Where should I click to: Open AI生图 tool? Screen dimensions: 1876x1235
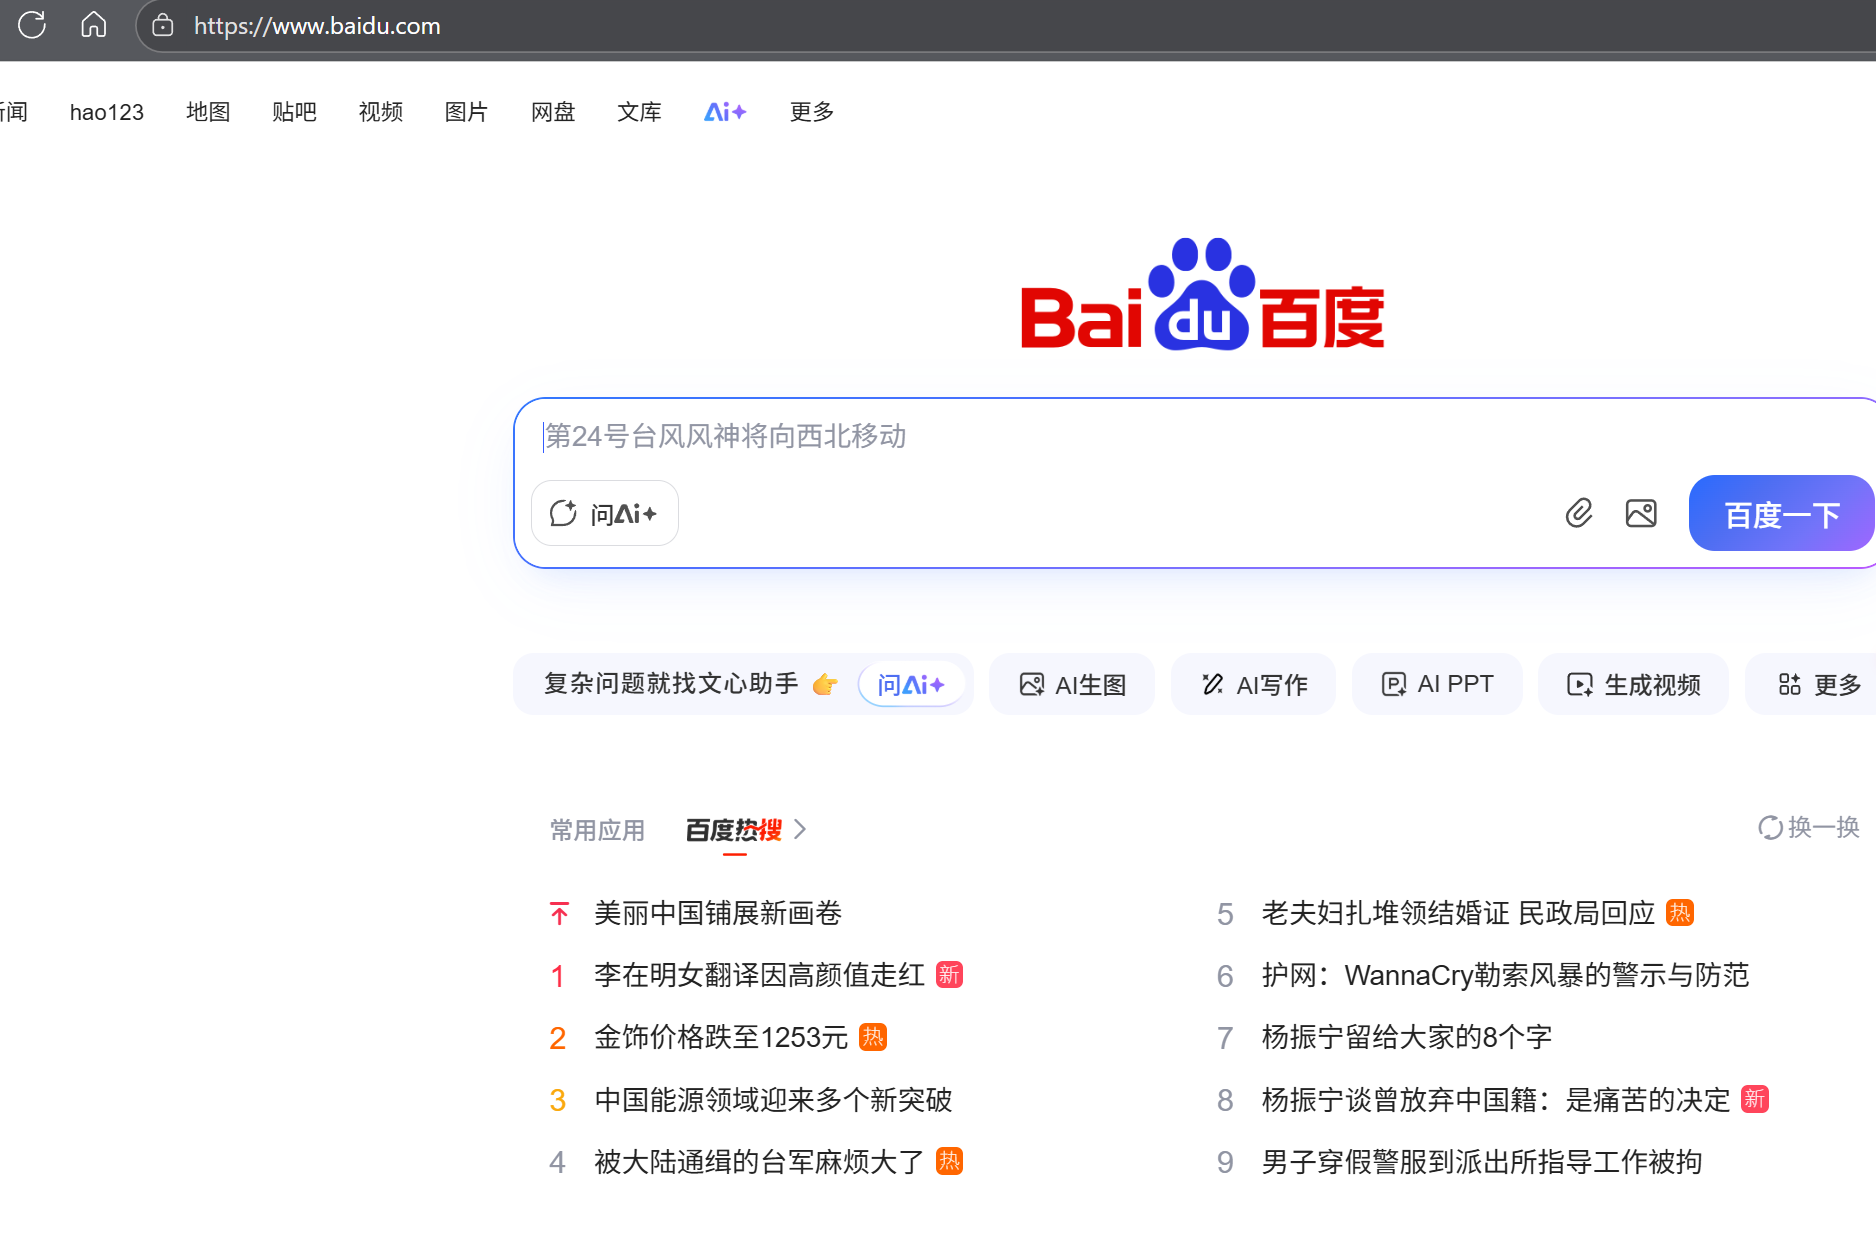pos(1072,684)
